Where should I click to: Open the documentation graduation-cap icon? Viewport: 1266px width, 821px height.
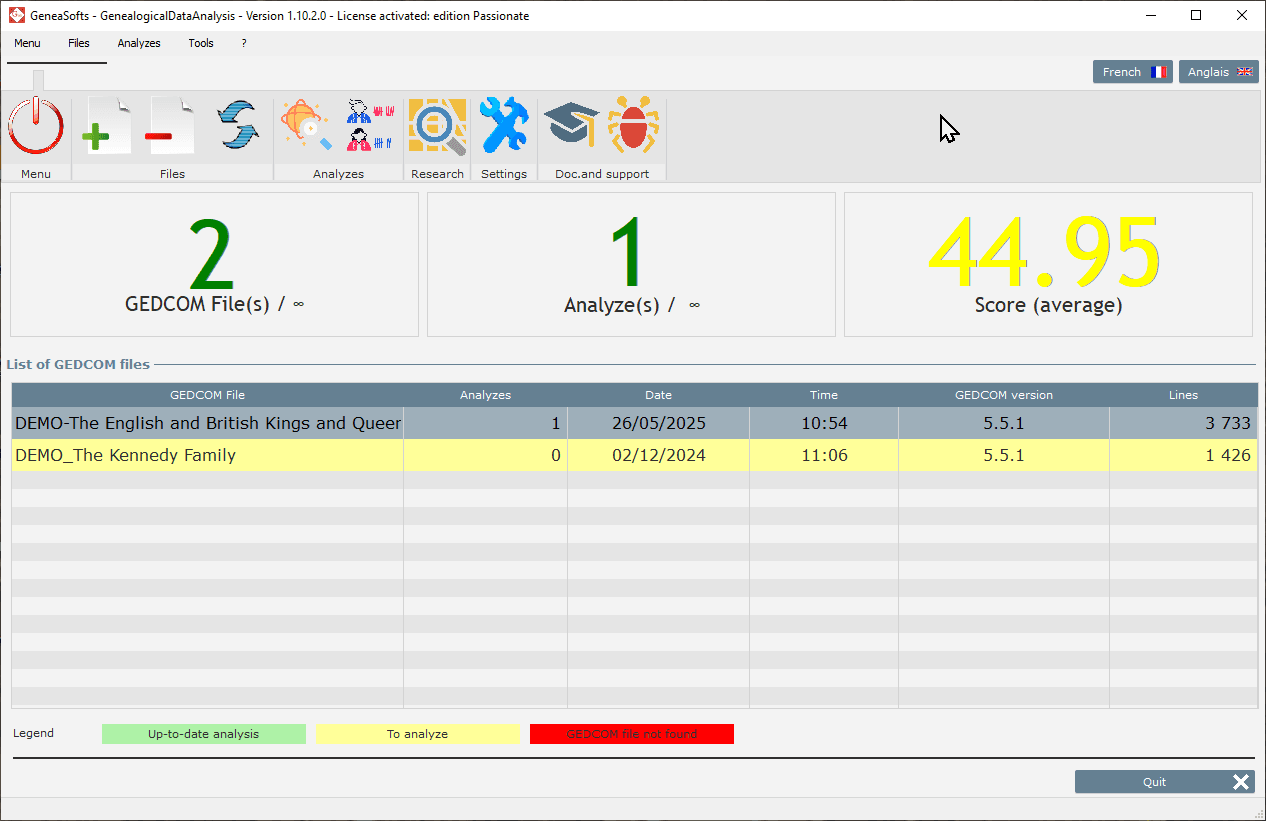[x=570, y=126]
